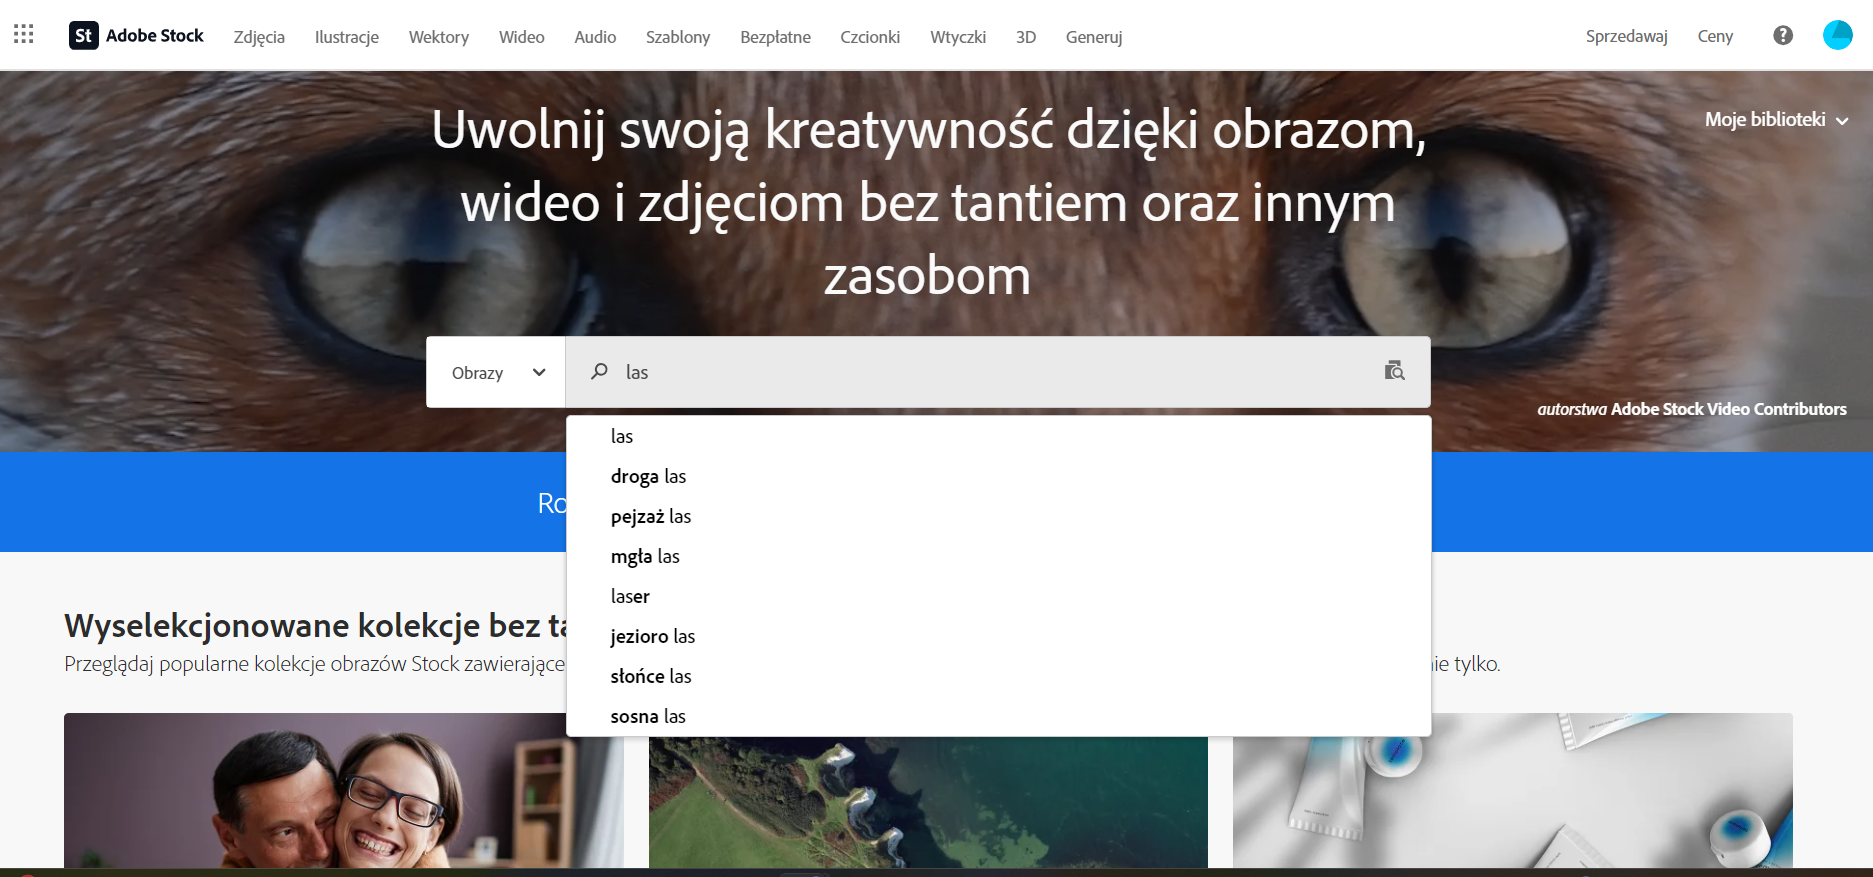This screenshot has height=877, width=1873.
Task: Open the Wektory menu
Action: click(439, 37)
